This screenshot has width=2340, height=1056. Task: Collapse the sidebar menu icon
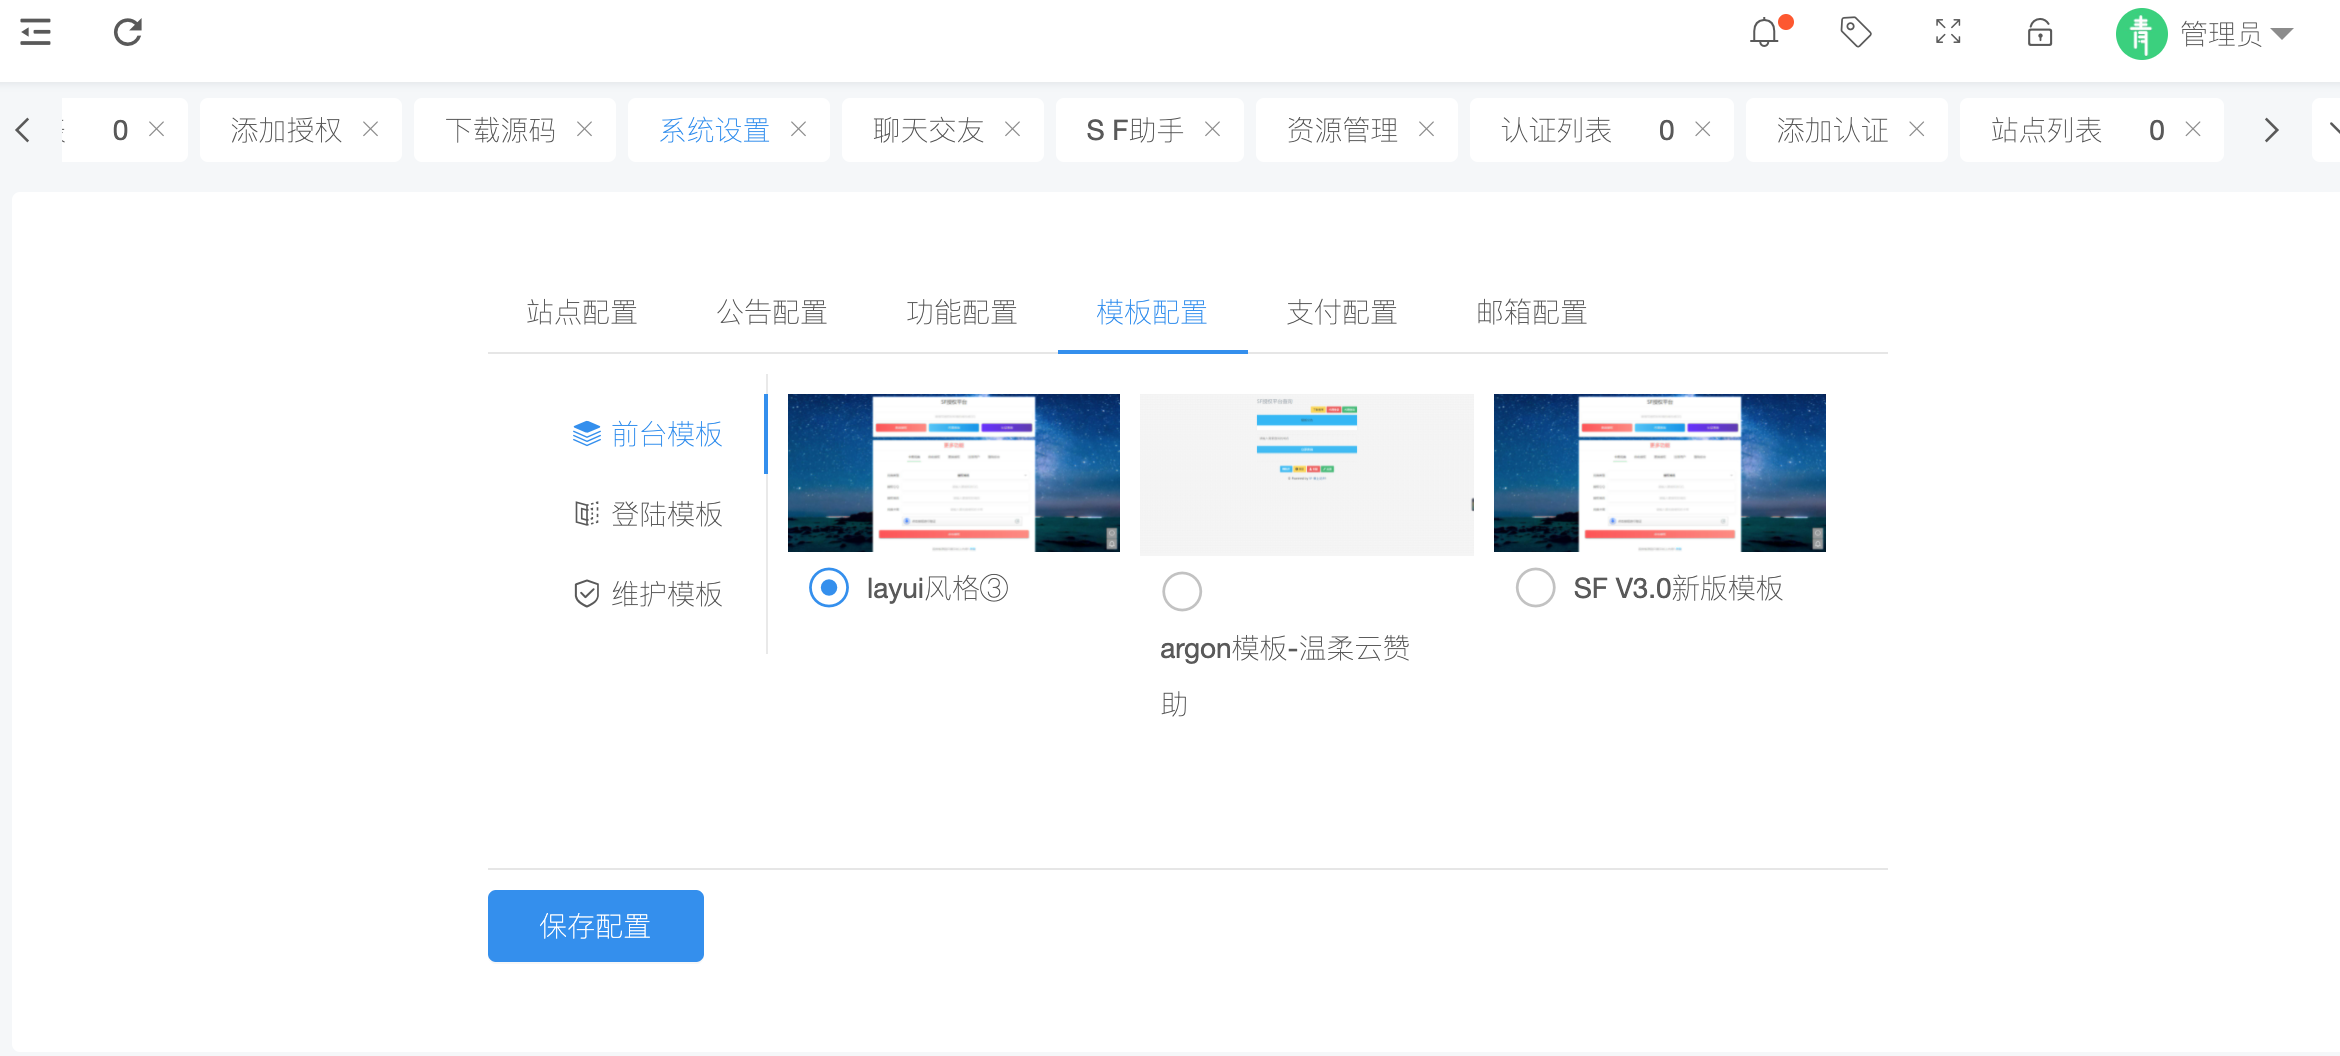click(x=35, y=33)
